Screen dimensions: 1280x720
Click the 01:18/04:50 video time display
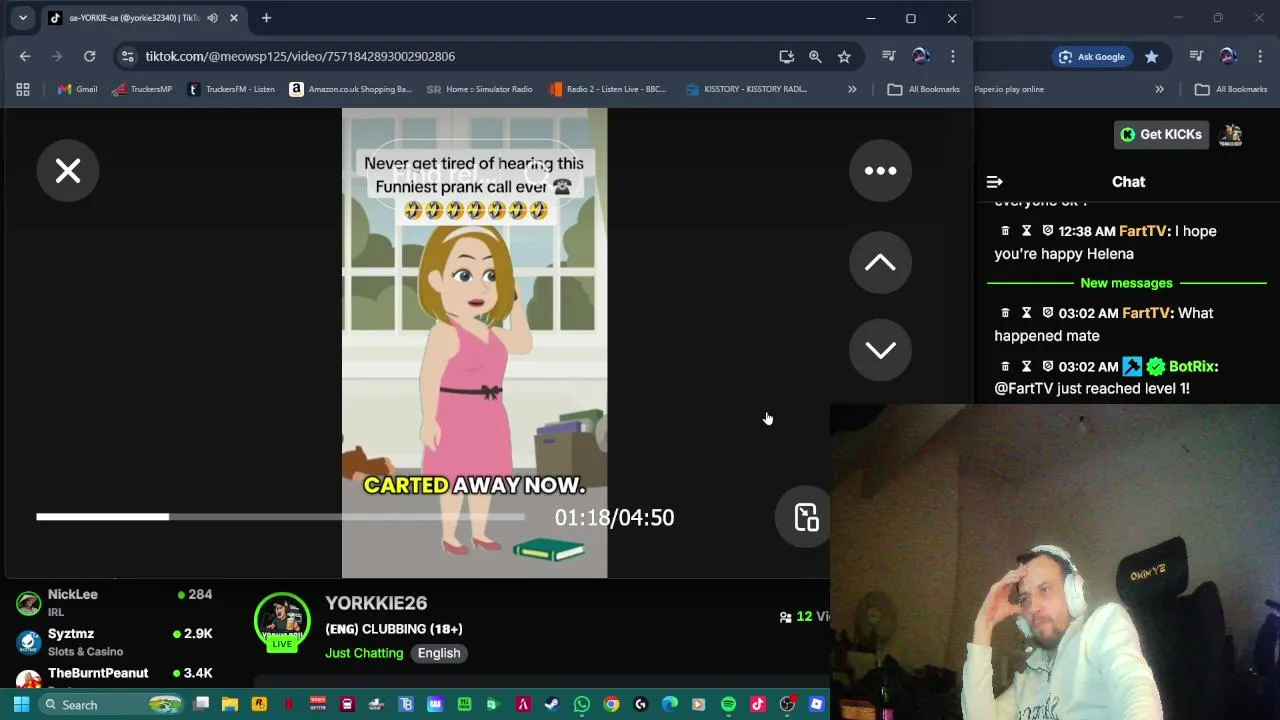[x=614, y=517]
